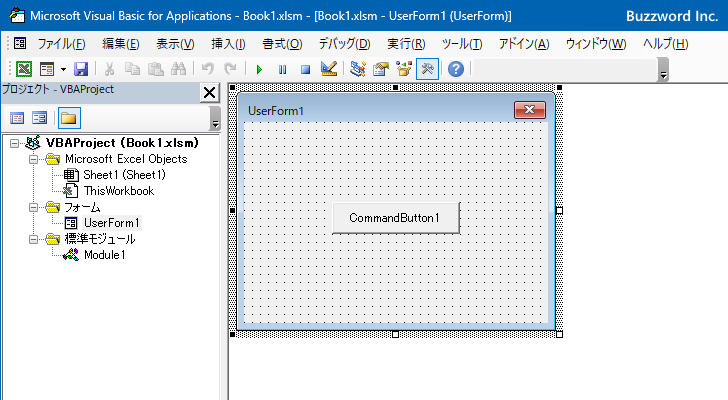
Task: Select the フォーム folder item
Action: pos(82,207)
